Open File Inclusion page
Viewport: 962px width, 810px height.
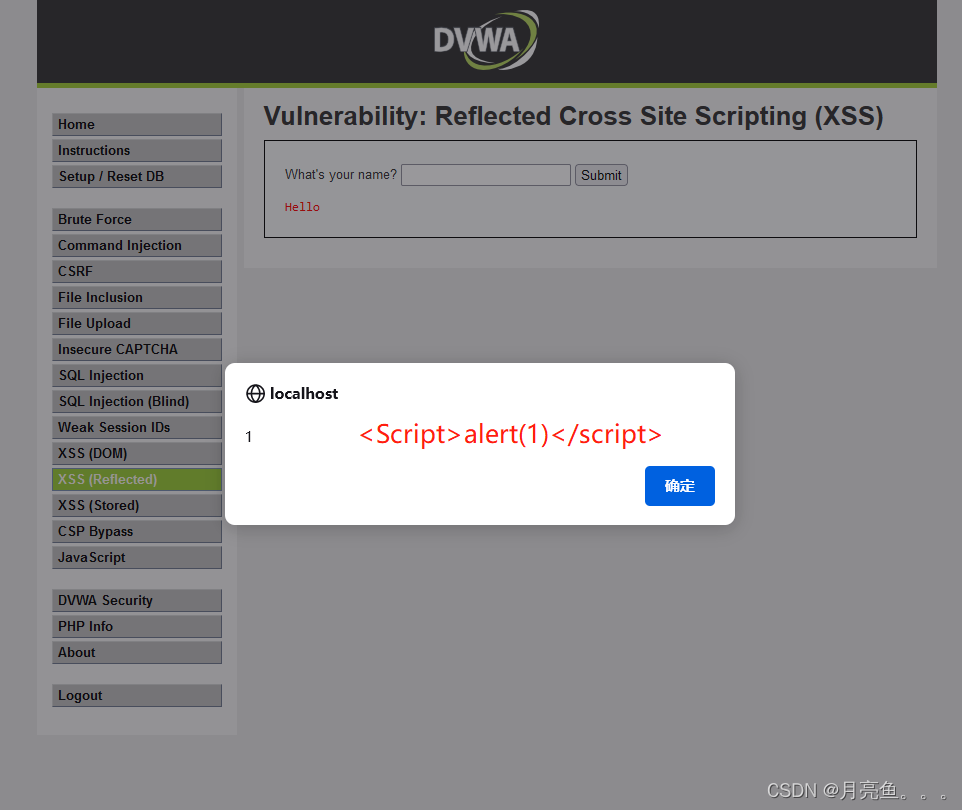click(x=137, y=297)
